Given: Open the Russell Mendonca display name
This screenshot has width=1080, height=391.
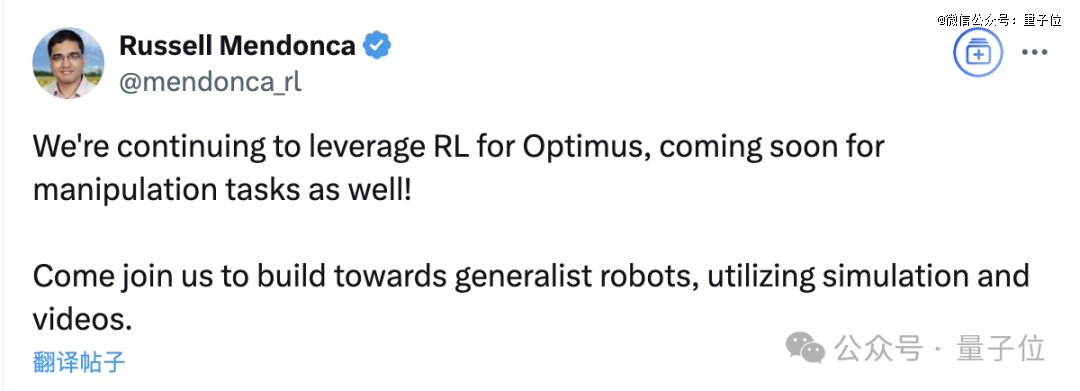Looking at the screenshot, I should tap(238, 46).
